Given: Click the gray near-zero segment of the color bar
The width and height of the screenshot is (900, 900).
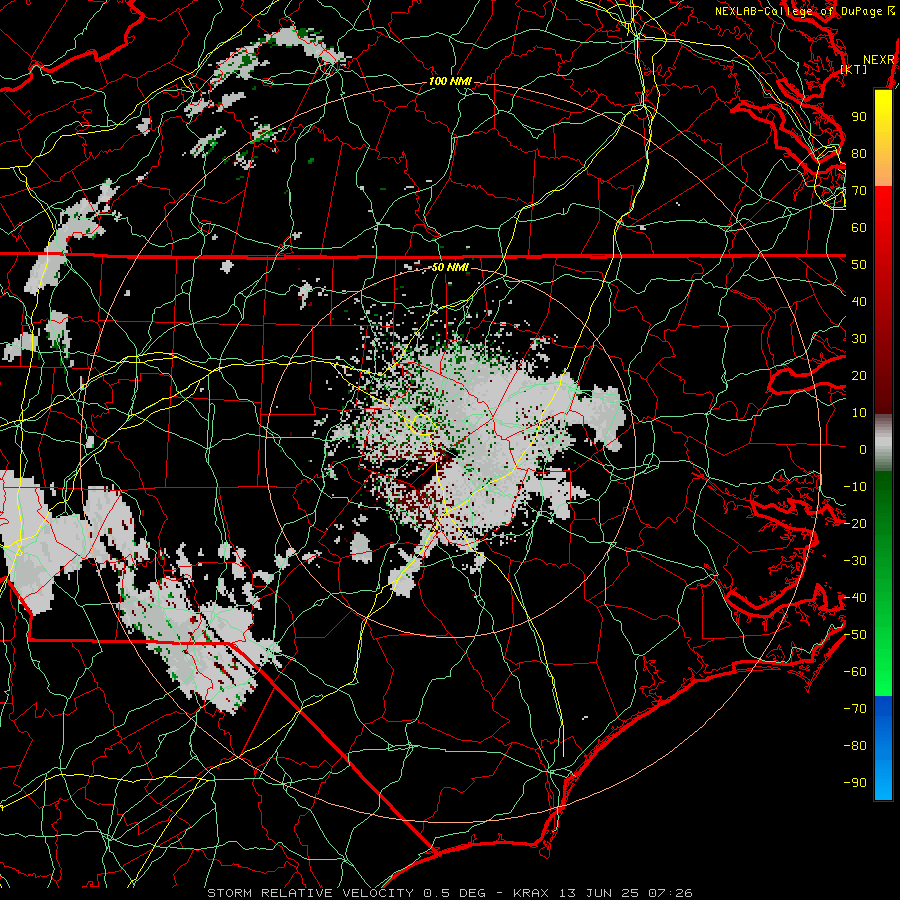Looking at the screenshot, I should [883, 443].
